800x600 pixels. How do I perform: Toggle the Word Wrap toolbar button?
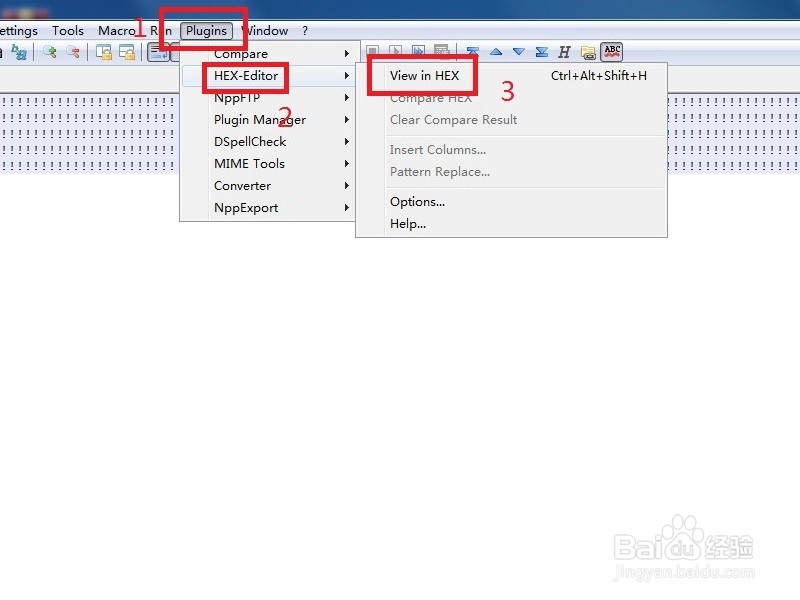coord(158,52)
